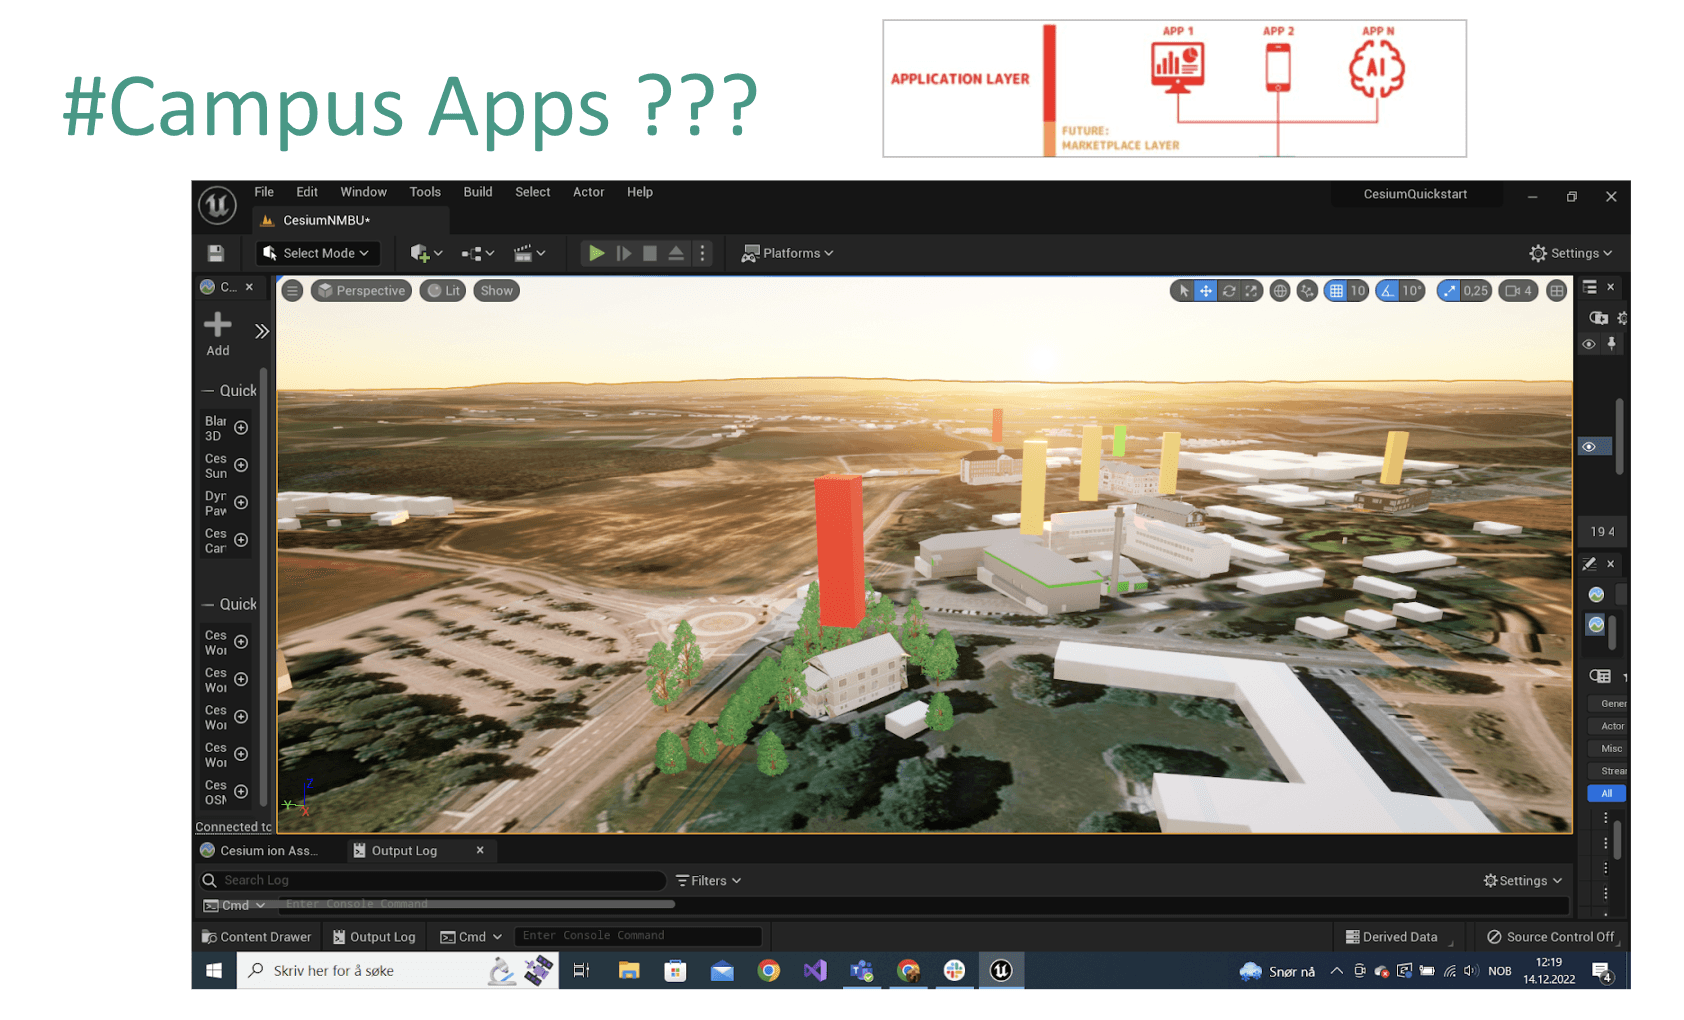Save the current level with the floppy icon
The image size is (1684, 1020).
tap(216, 253)
